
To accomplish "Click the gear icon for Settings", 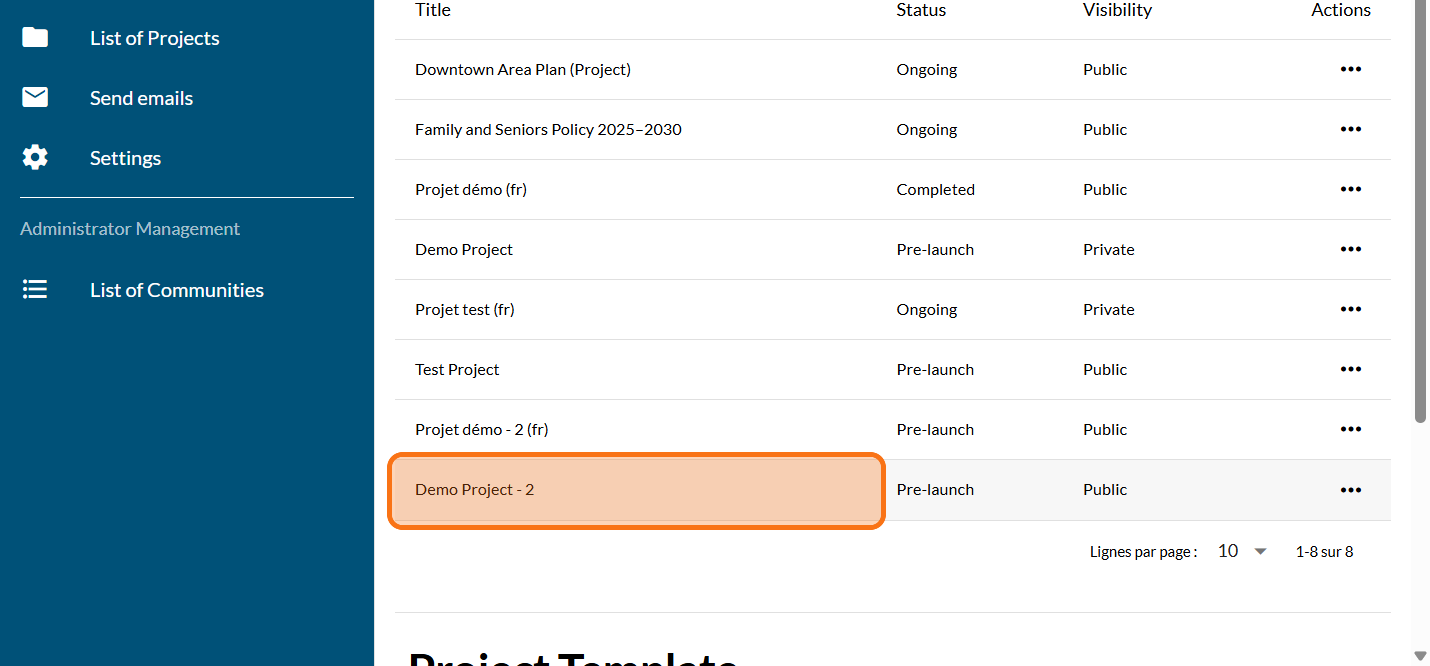I will pos(35,158).
